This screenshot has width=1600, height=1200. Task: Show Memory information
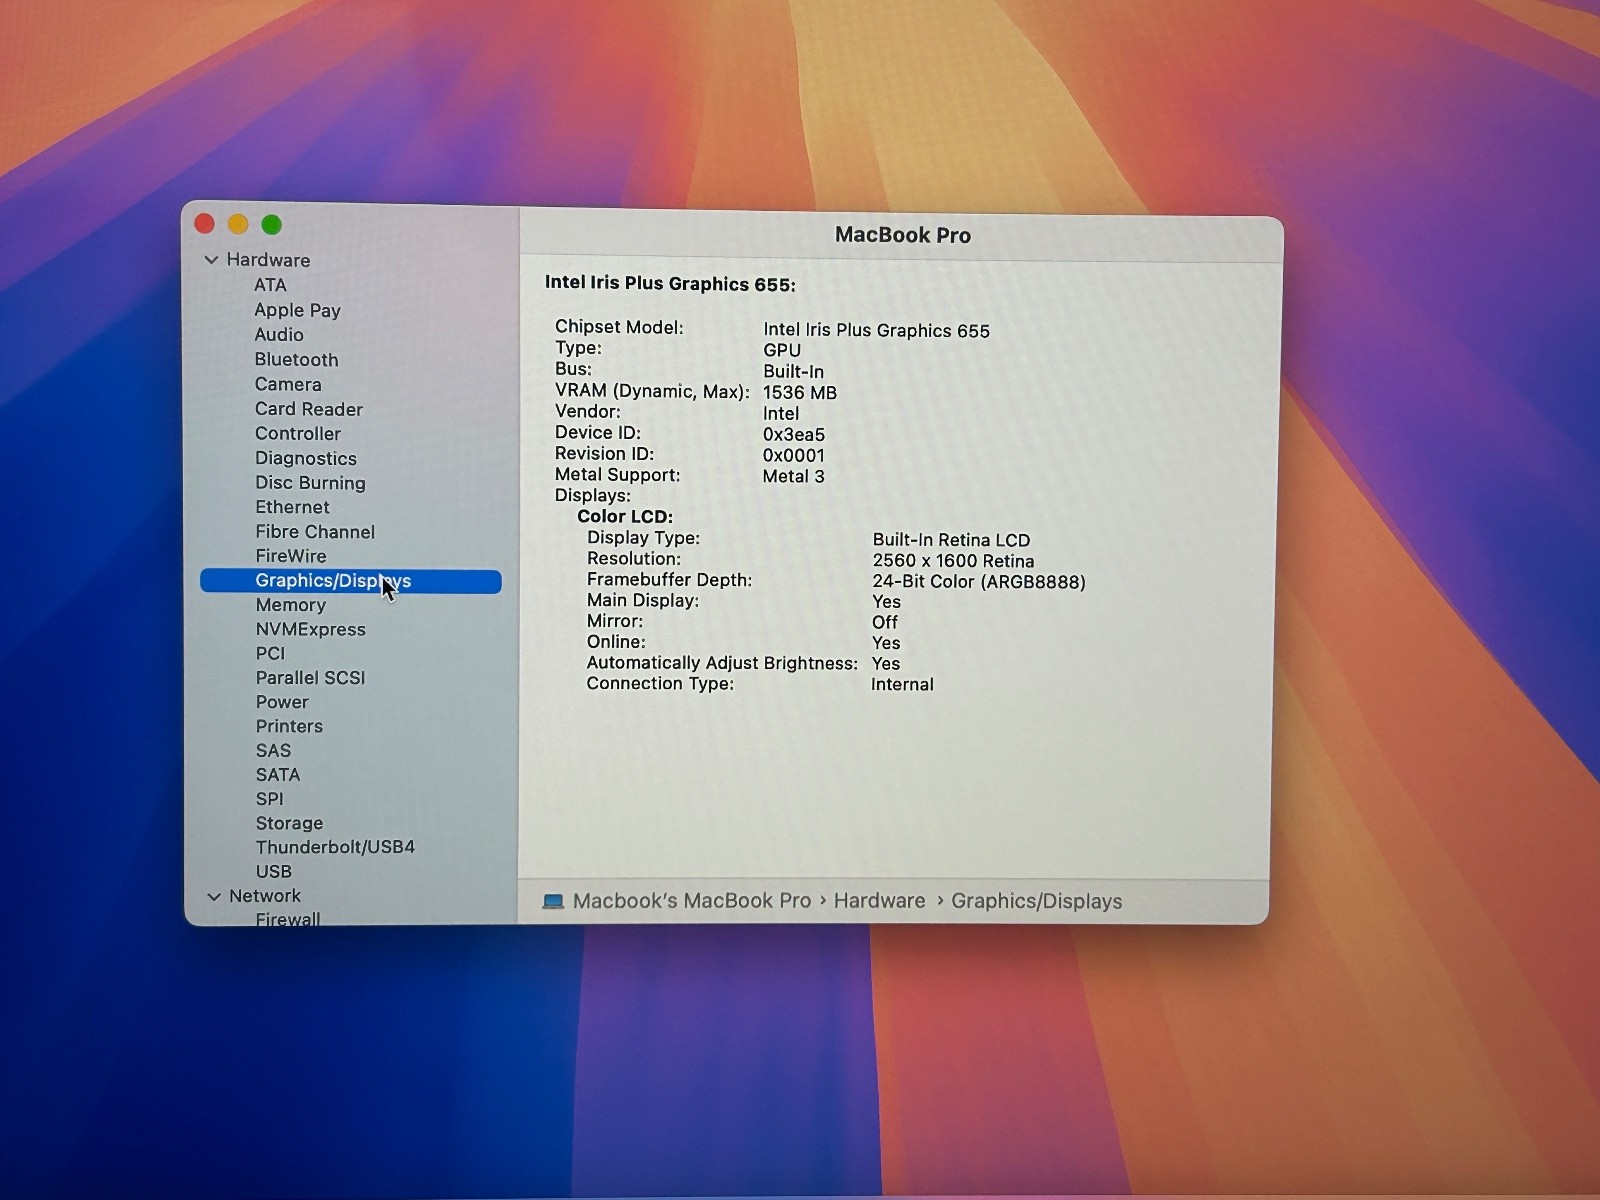point(291,605)
